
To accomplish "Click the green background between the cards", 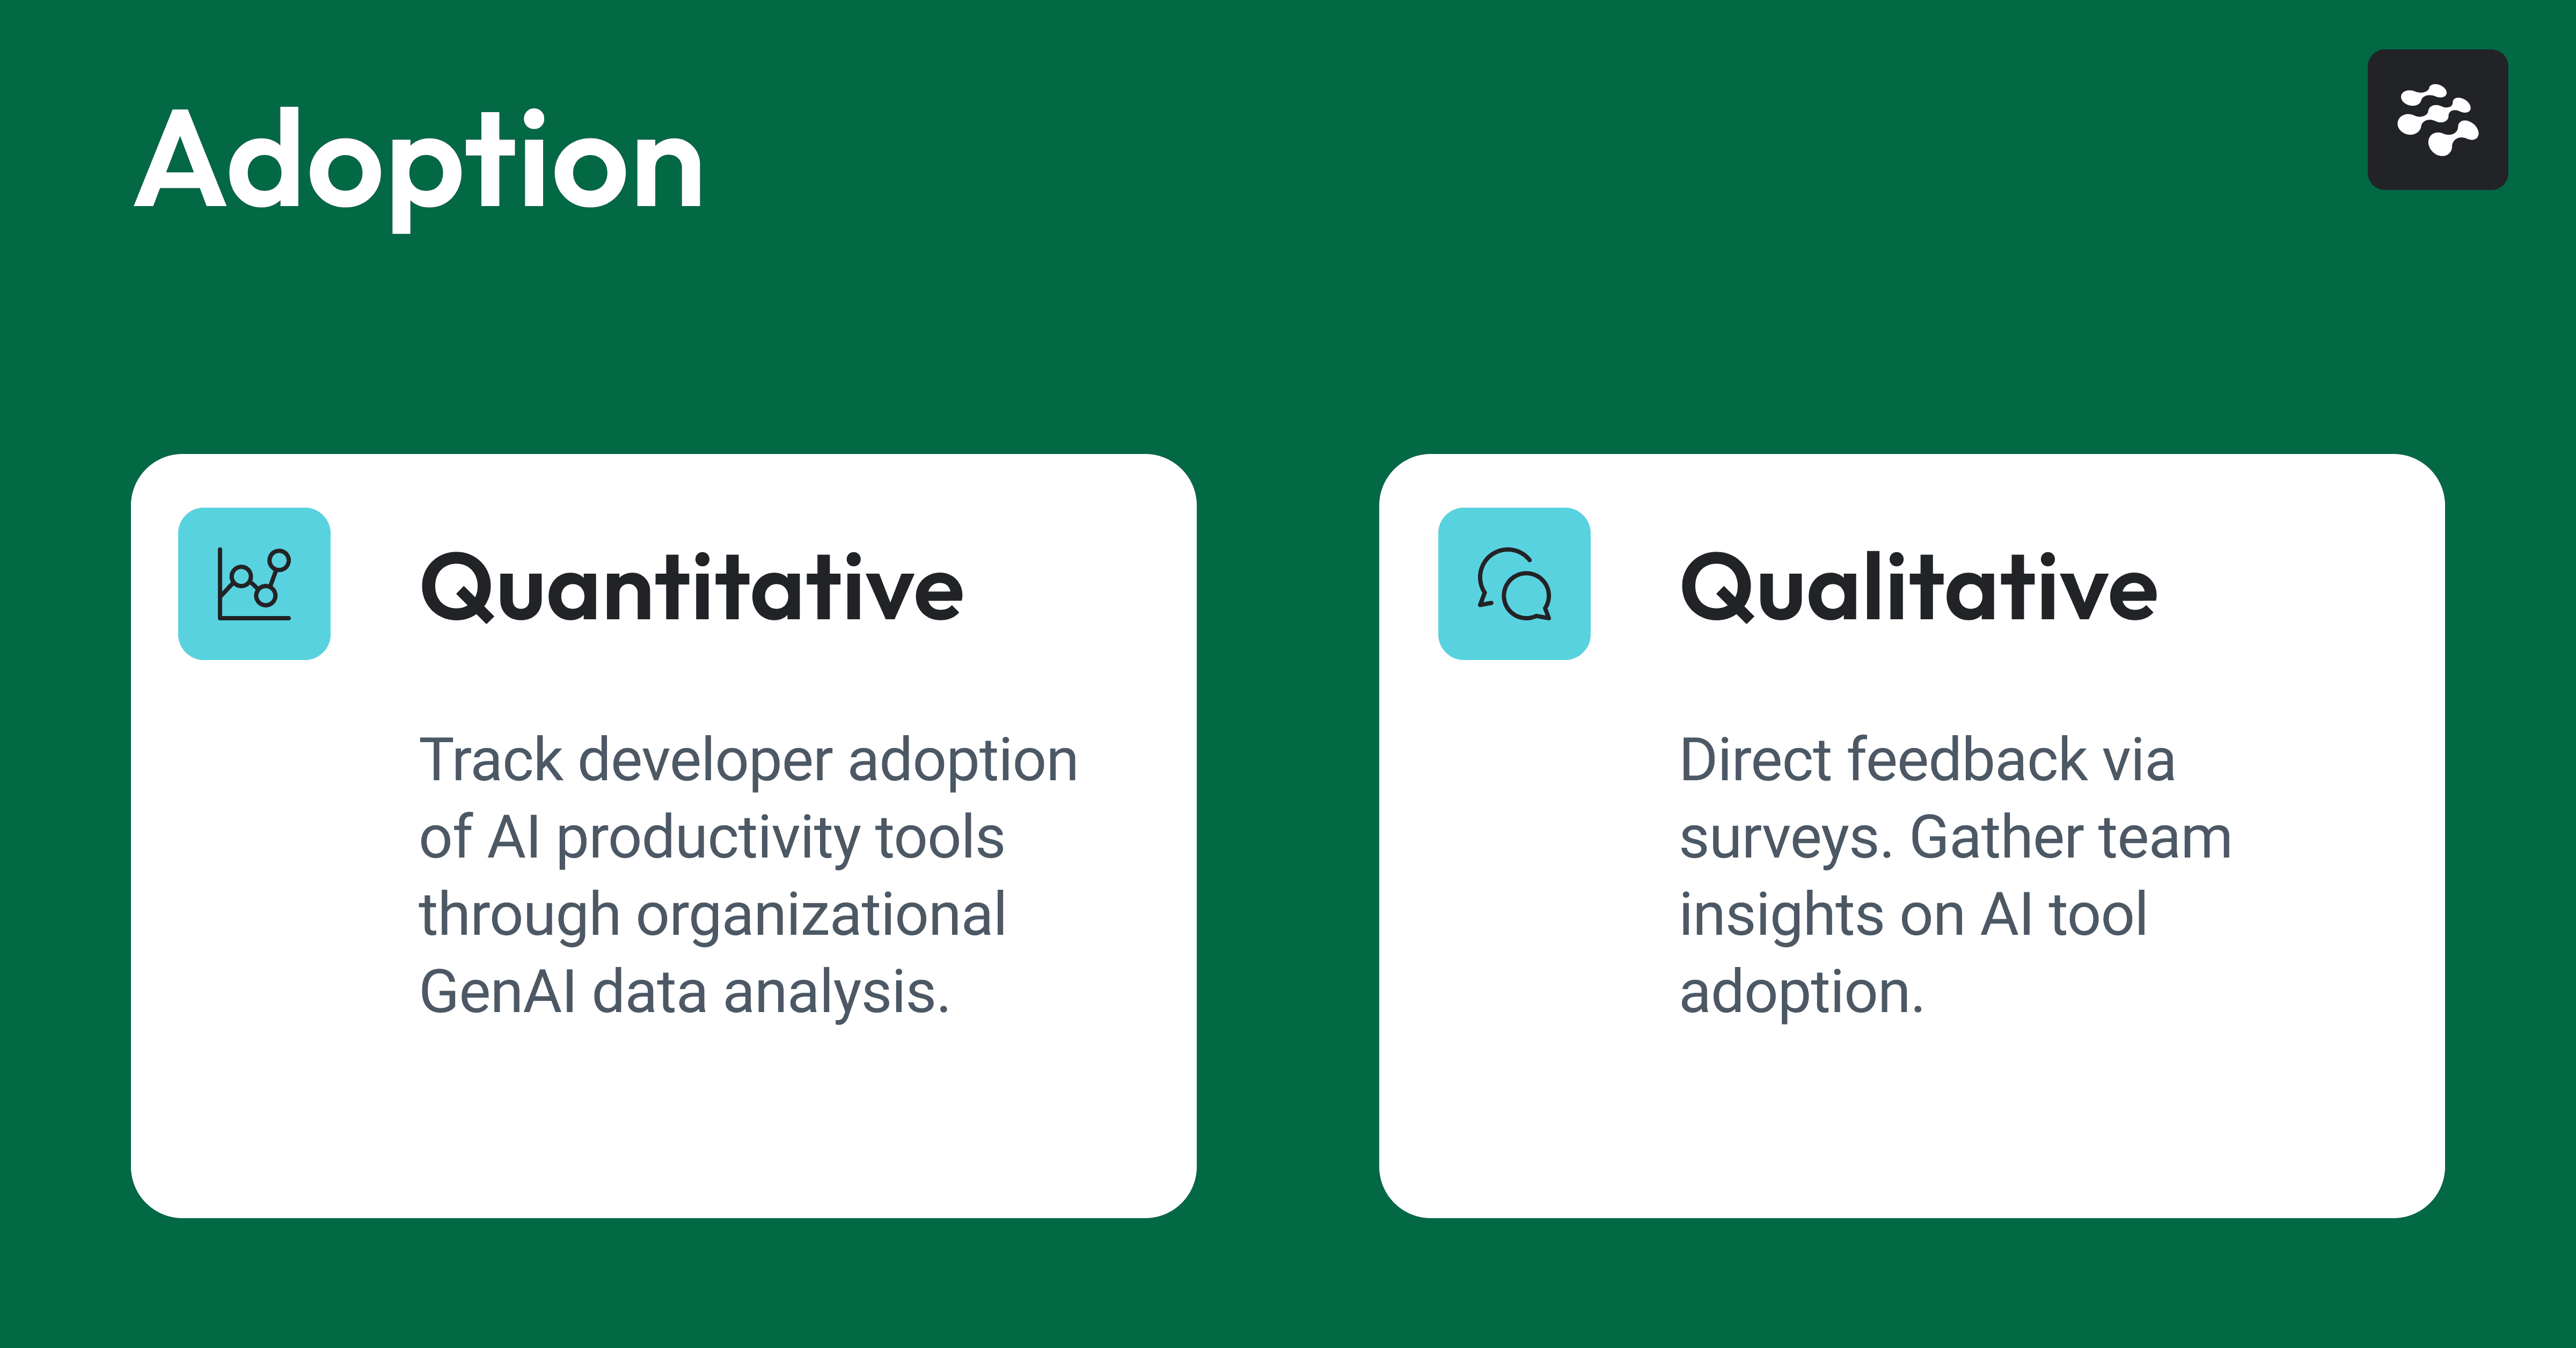I will tap(1287, 835).
